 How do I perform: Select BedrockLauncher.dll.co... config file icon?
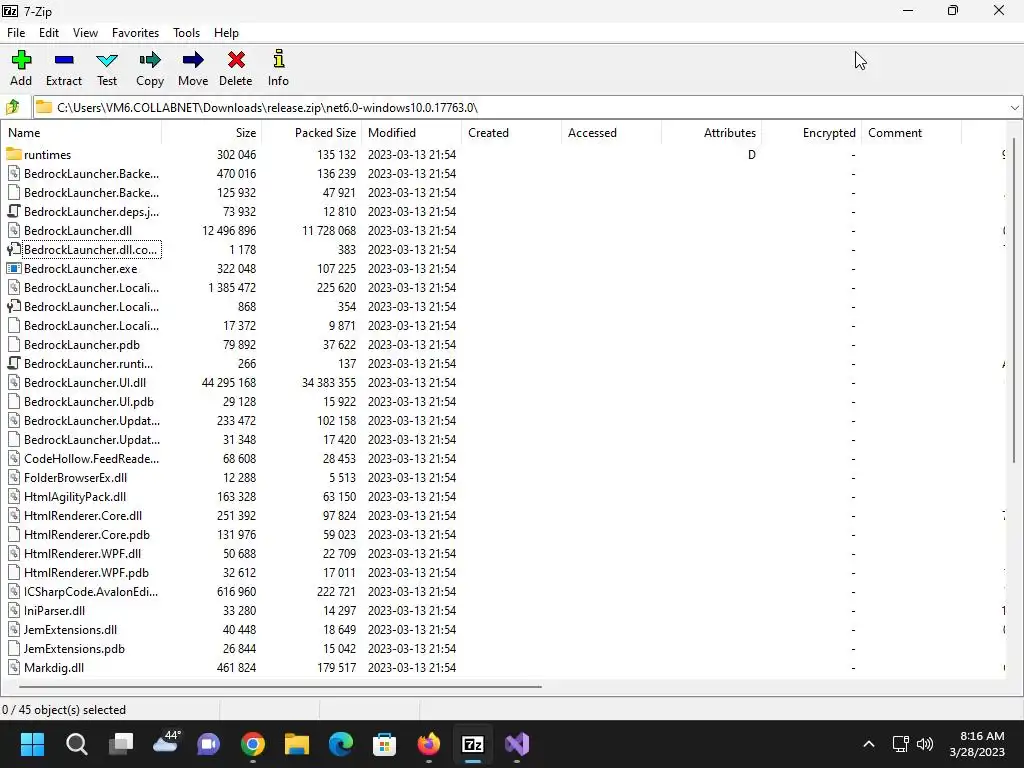[x=14, y=249]
